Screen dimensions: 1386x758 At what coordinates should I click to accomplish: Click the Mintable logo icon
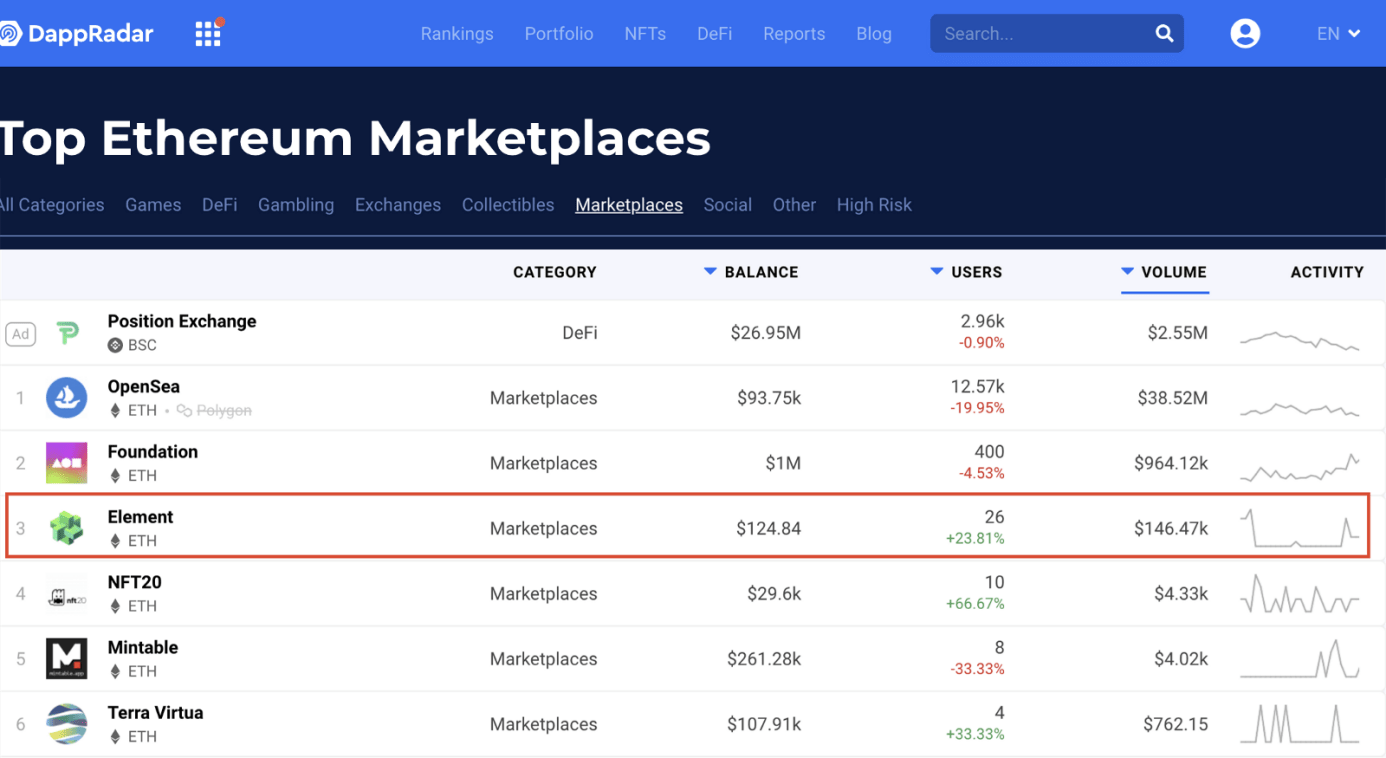pyautogui.click(x=67, y=659)
